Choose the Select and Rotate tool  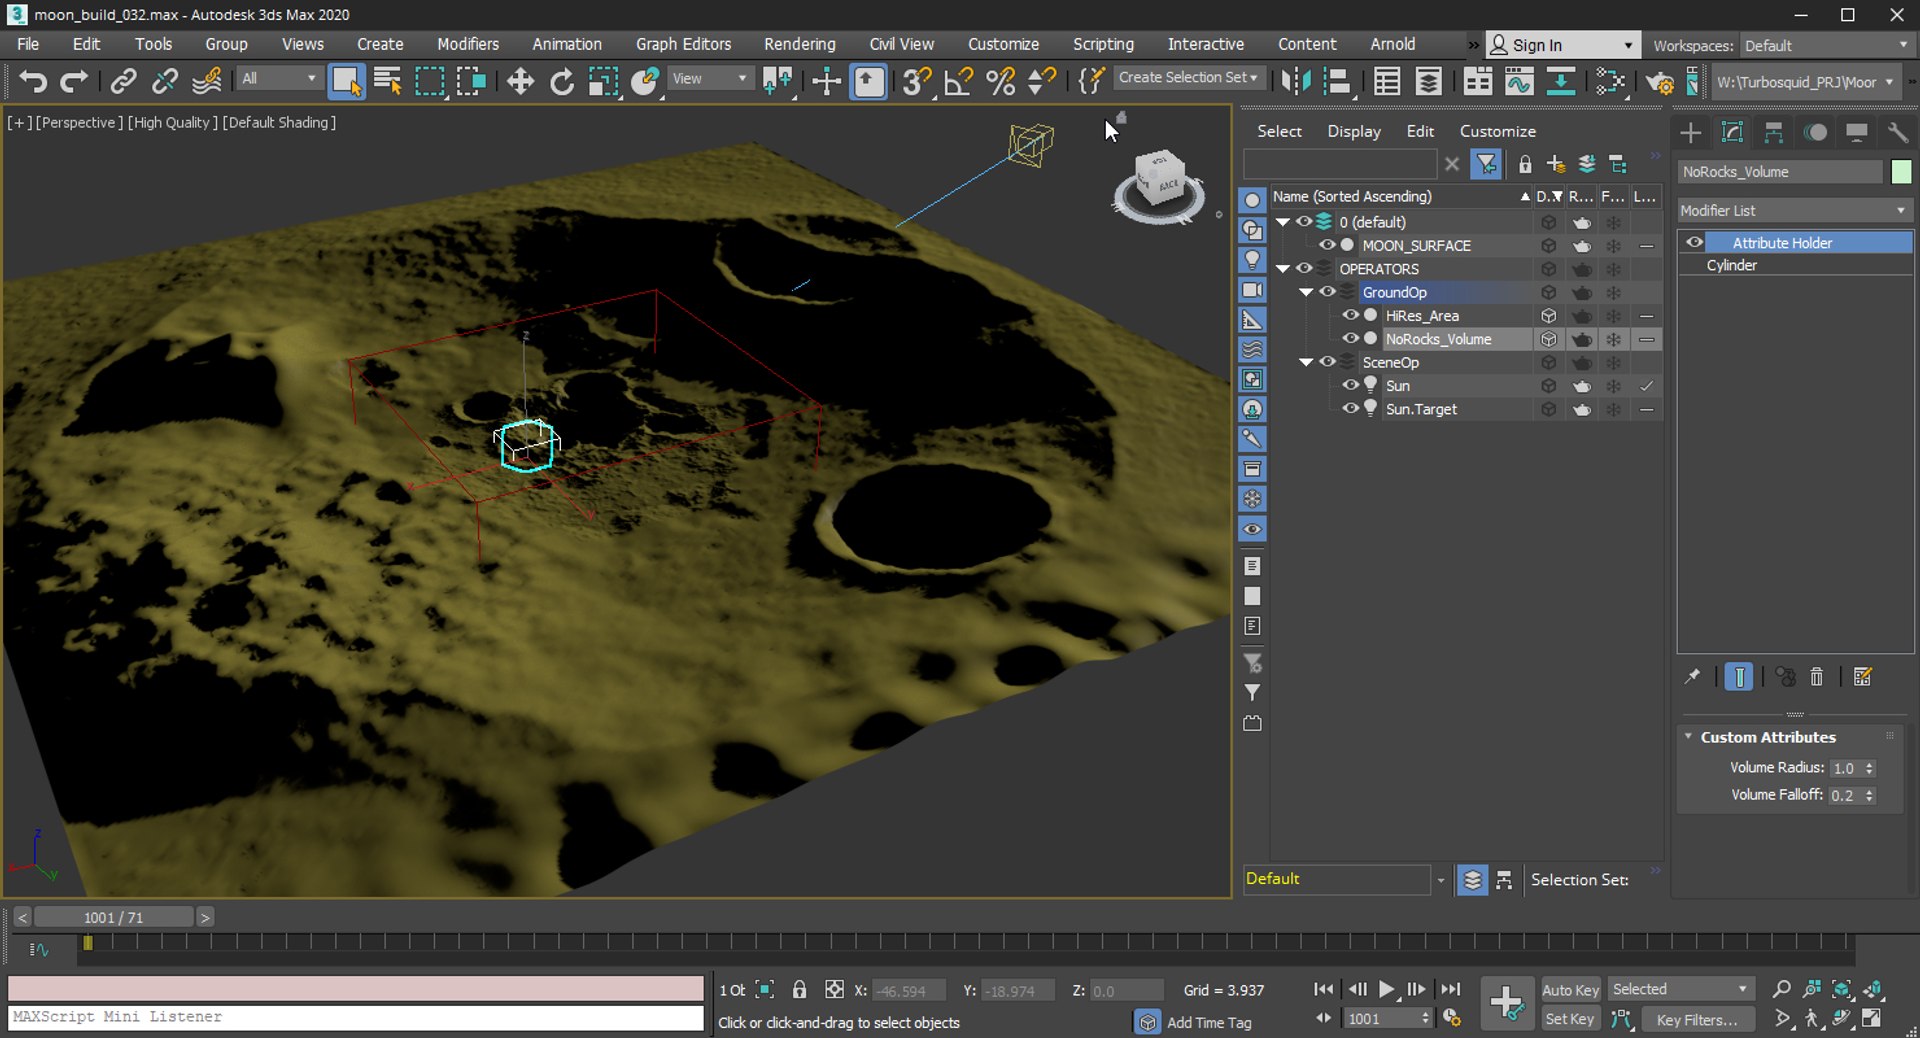click(562, 81)
